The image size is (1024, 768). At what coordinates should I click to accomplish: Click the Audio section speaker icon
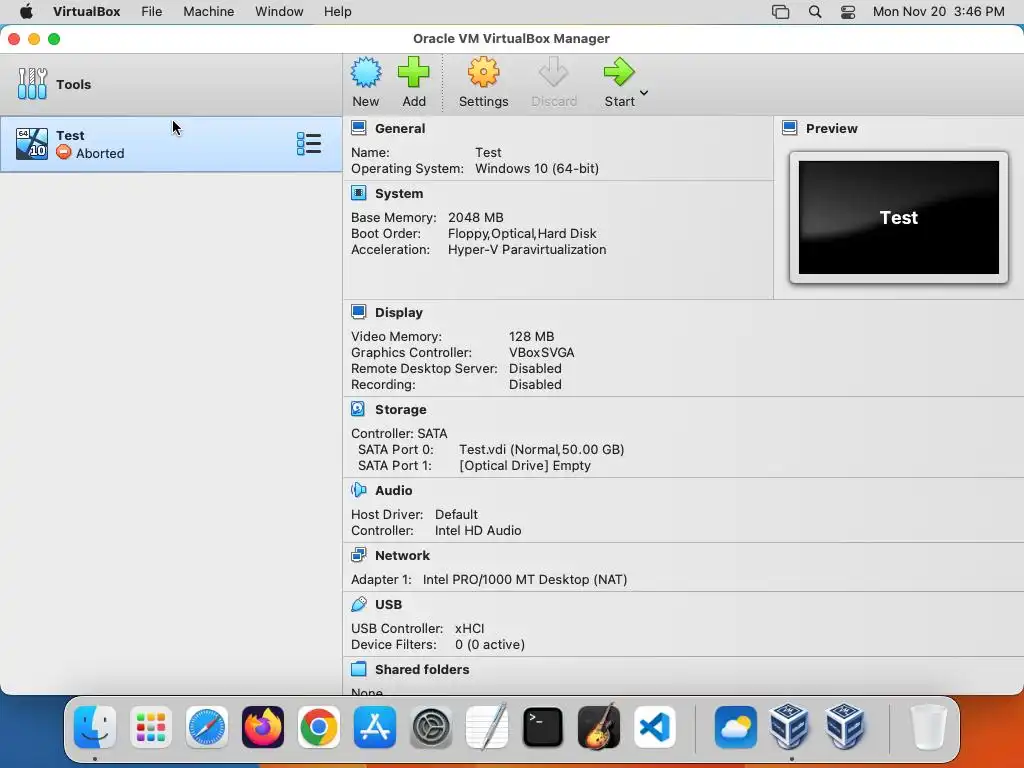pos(359,490)
